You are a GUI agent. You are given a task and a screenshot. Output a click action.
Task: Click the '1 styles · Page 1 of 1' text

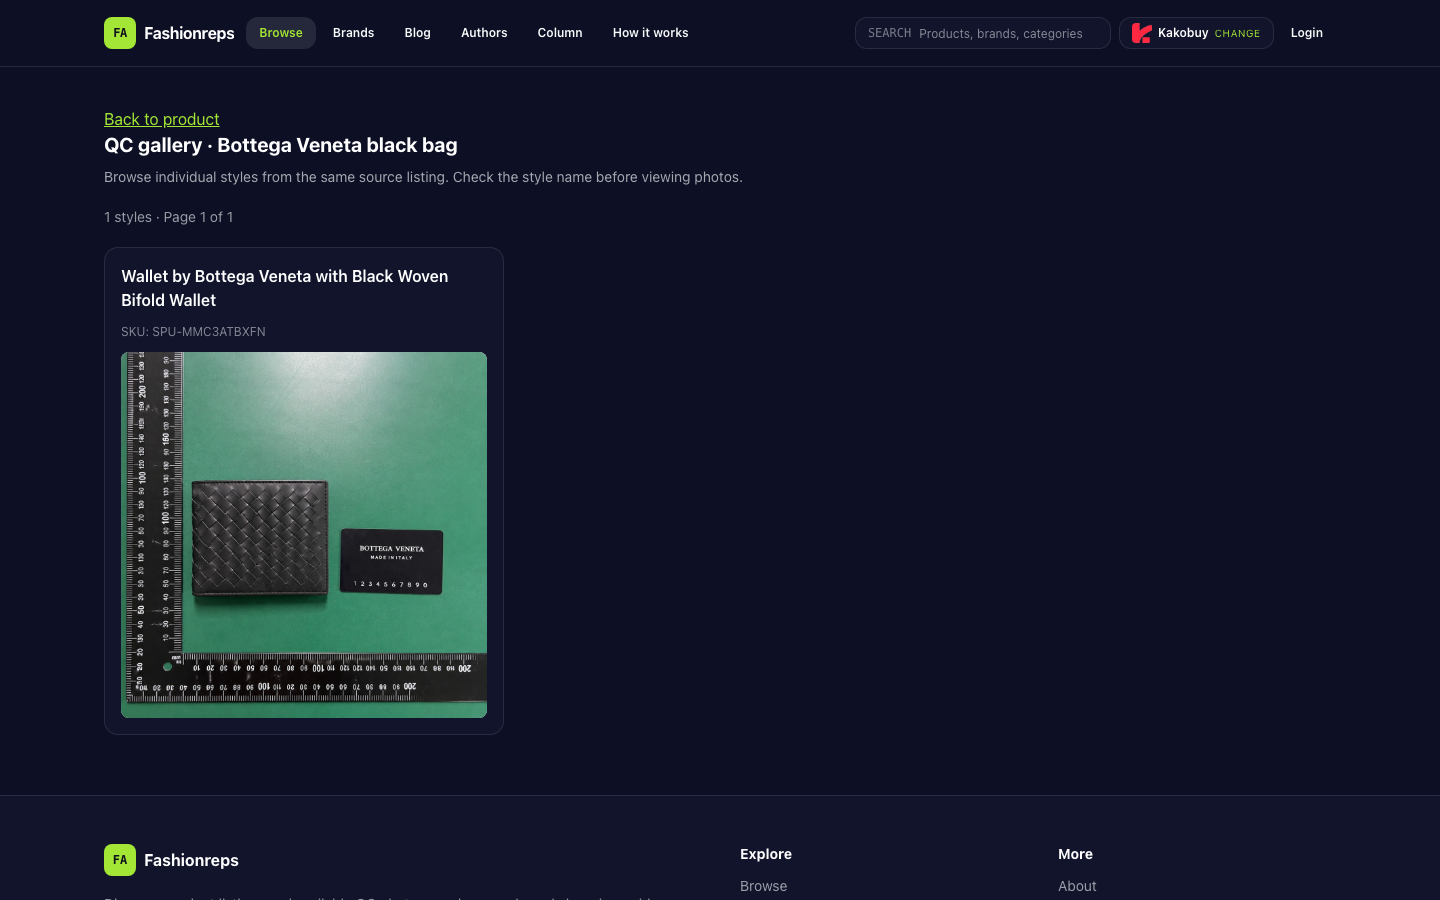point(169,217)
